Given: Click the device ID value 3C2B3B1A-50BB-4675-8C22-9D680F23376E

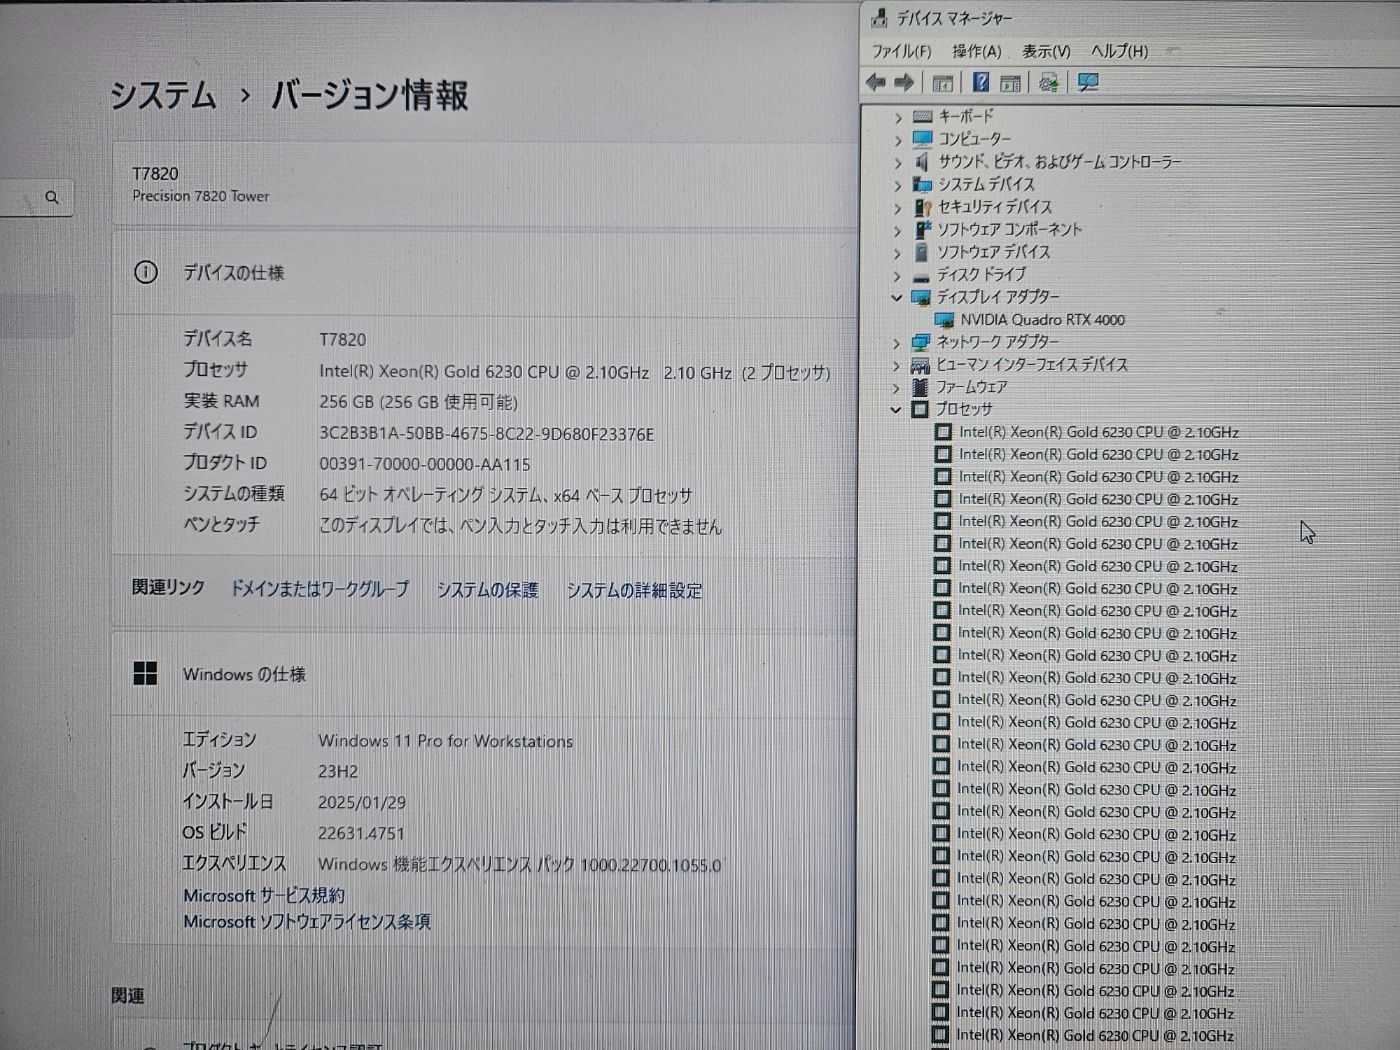Looking at the screenshot, I should click(487, 434).
